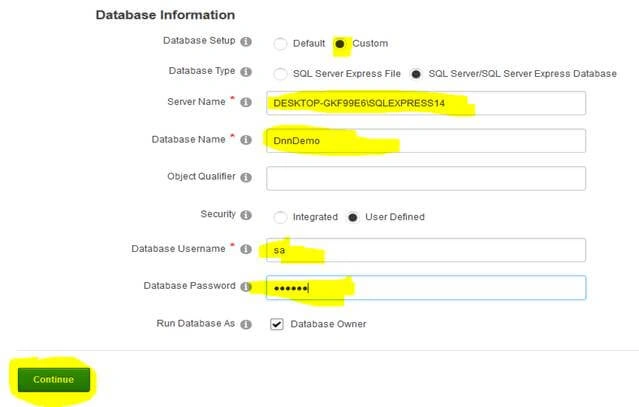This screenshot has height=407, width=639.
Task: Select Integrated security option
Action: [280, 217]
